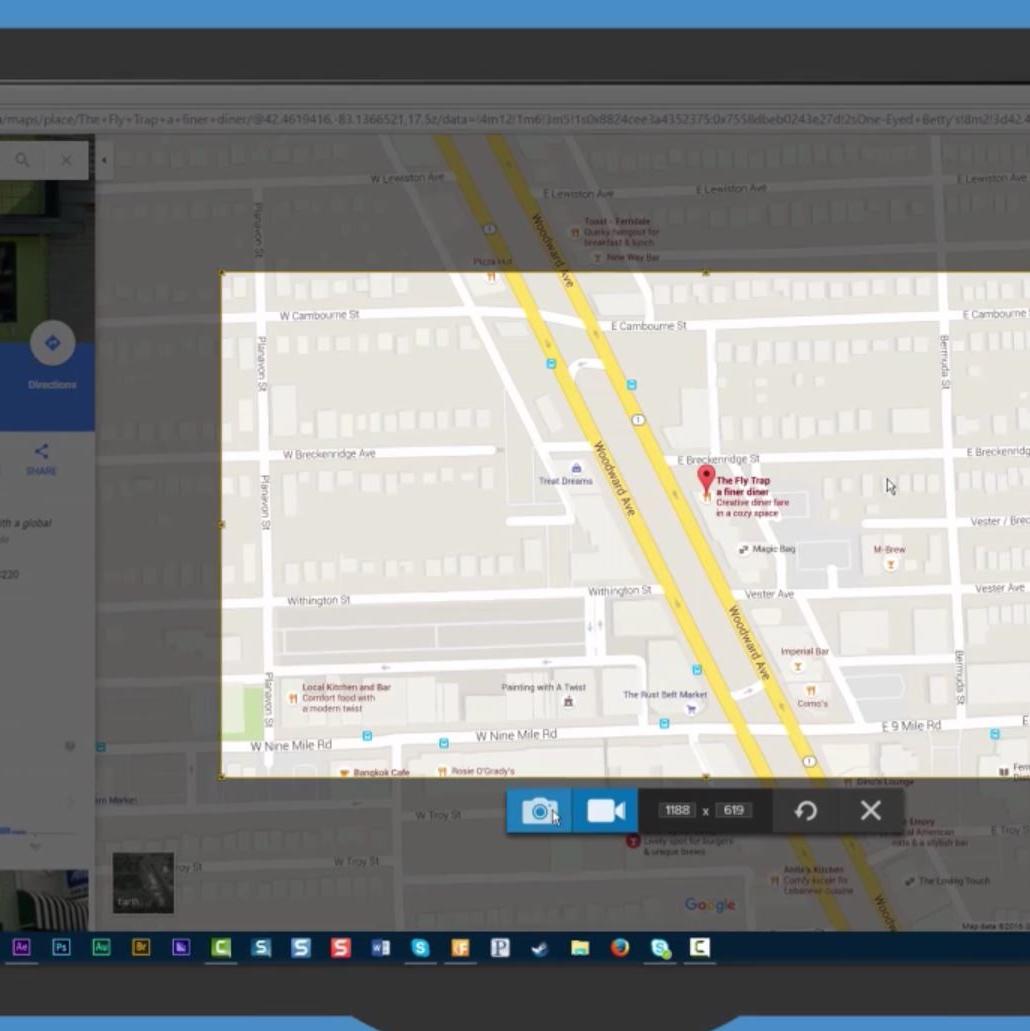
Task: Open the Toast - Ferndale restaurant marker
Action: (x=576, y=232)
